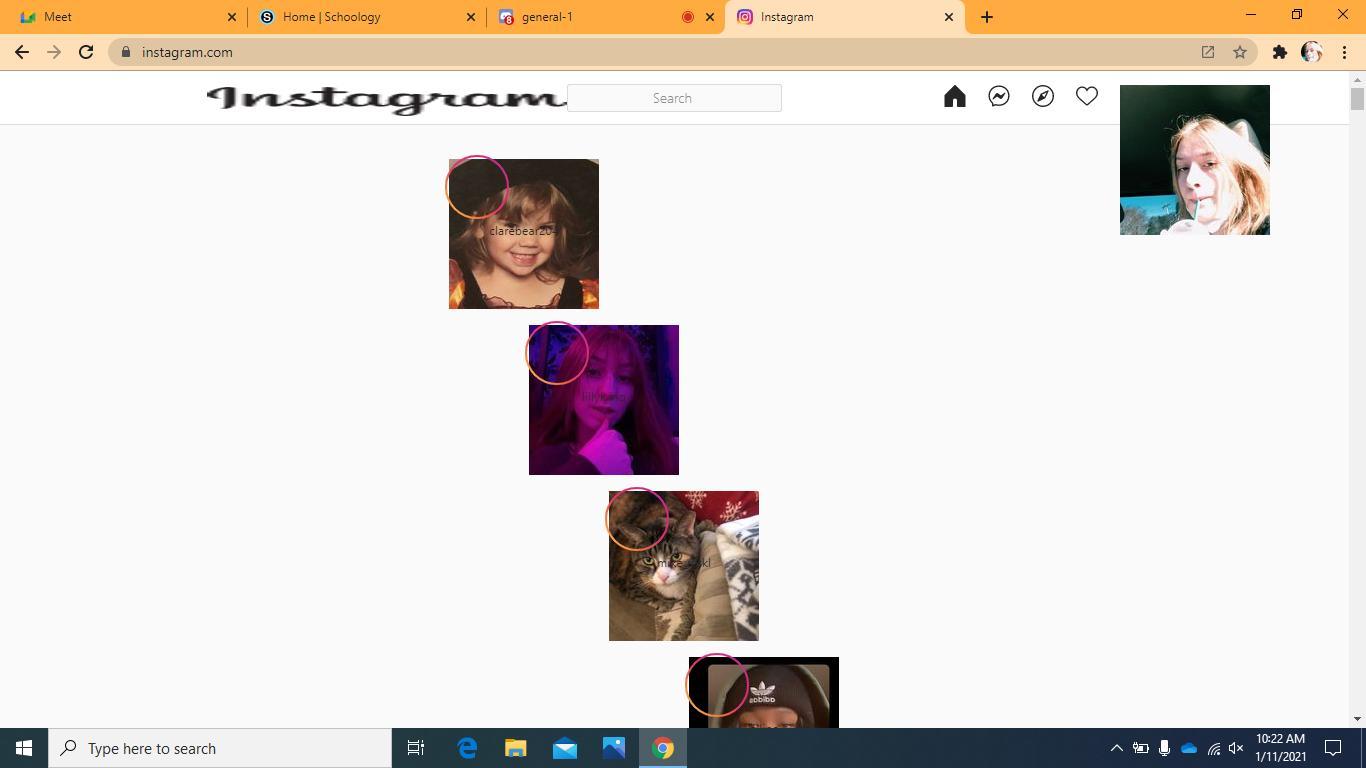Click the open-in-app icon in address bar

[x=1208, y=52]
